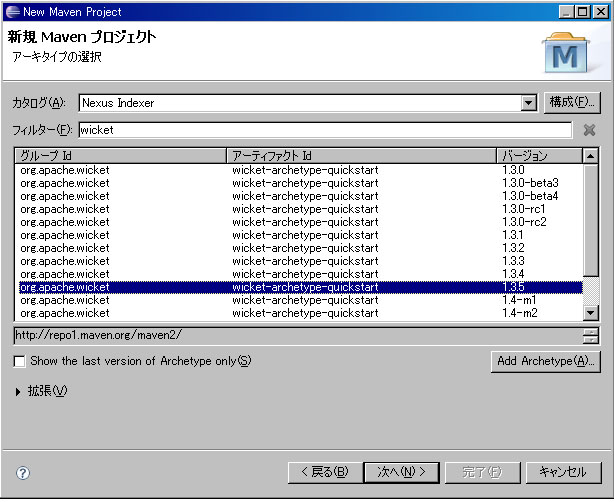This screenshot has height=502, width=614.
Task: Select the row with version 1.3.2
Action: 299,248
